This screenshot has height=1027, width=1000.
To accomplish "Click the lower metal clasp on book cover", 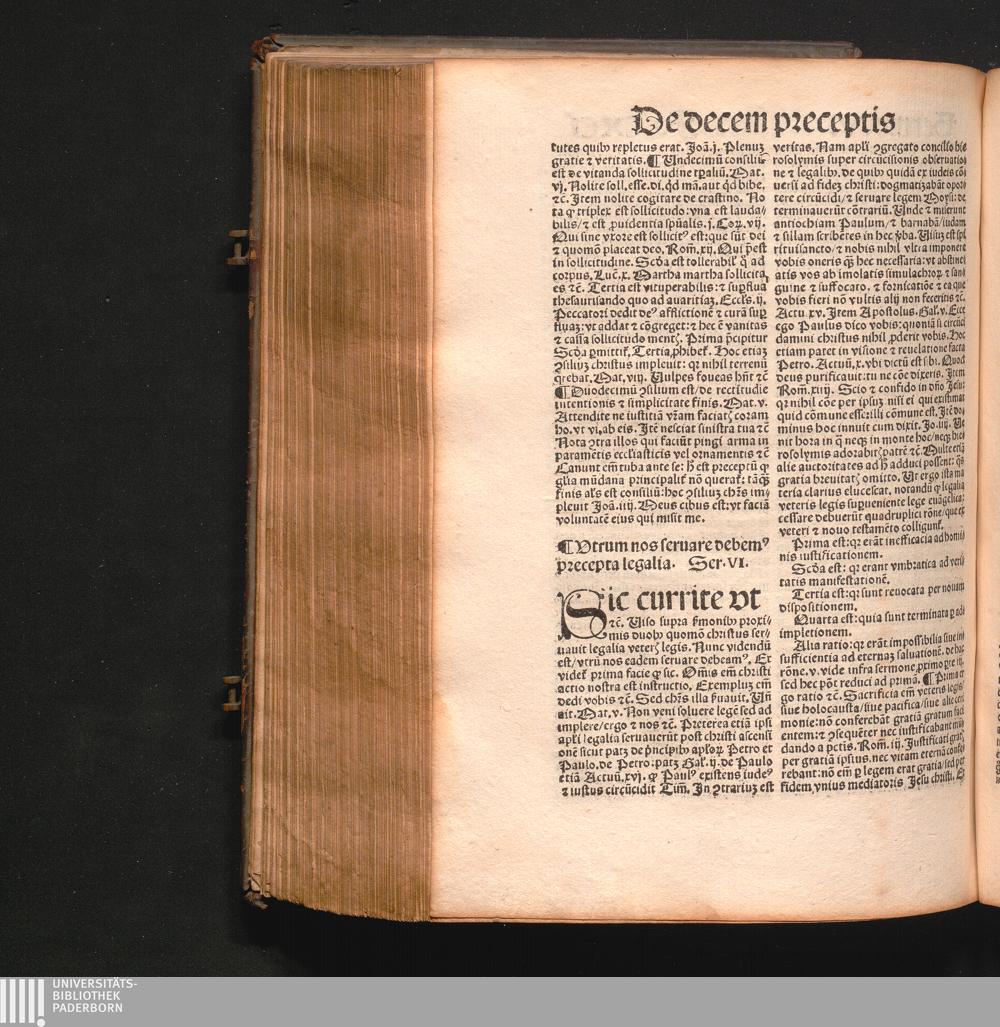I will 233,691.
